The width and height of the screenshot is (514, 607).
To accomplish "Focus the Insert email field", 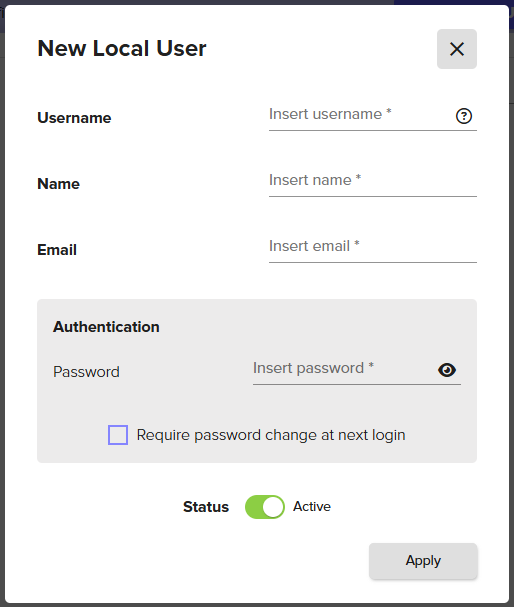I will tap(373, 247).
